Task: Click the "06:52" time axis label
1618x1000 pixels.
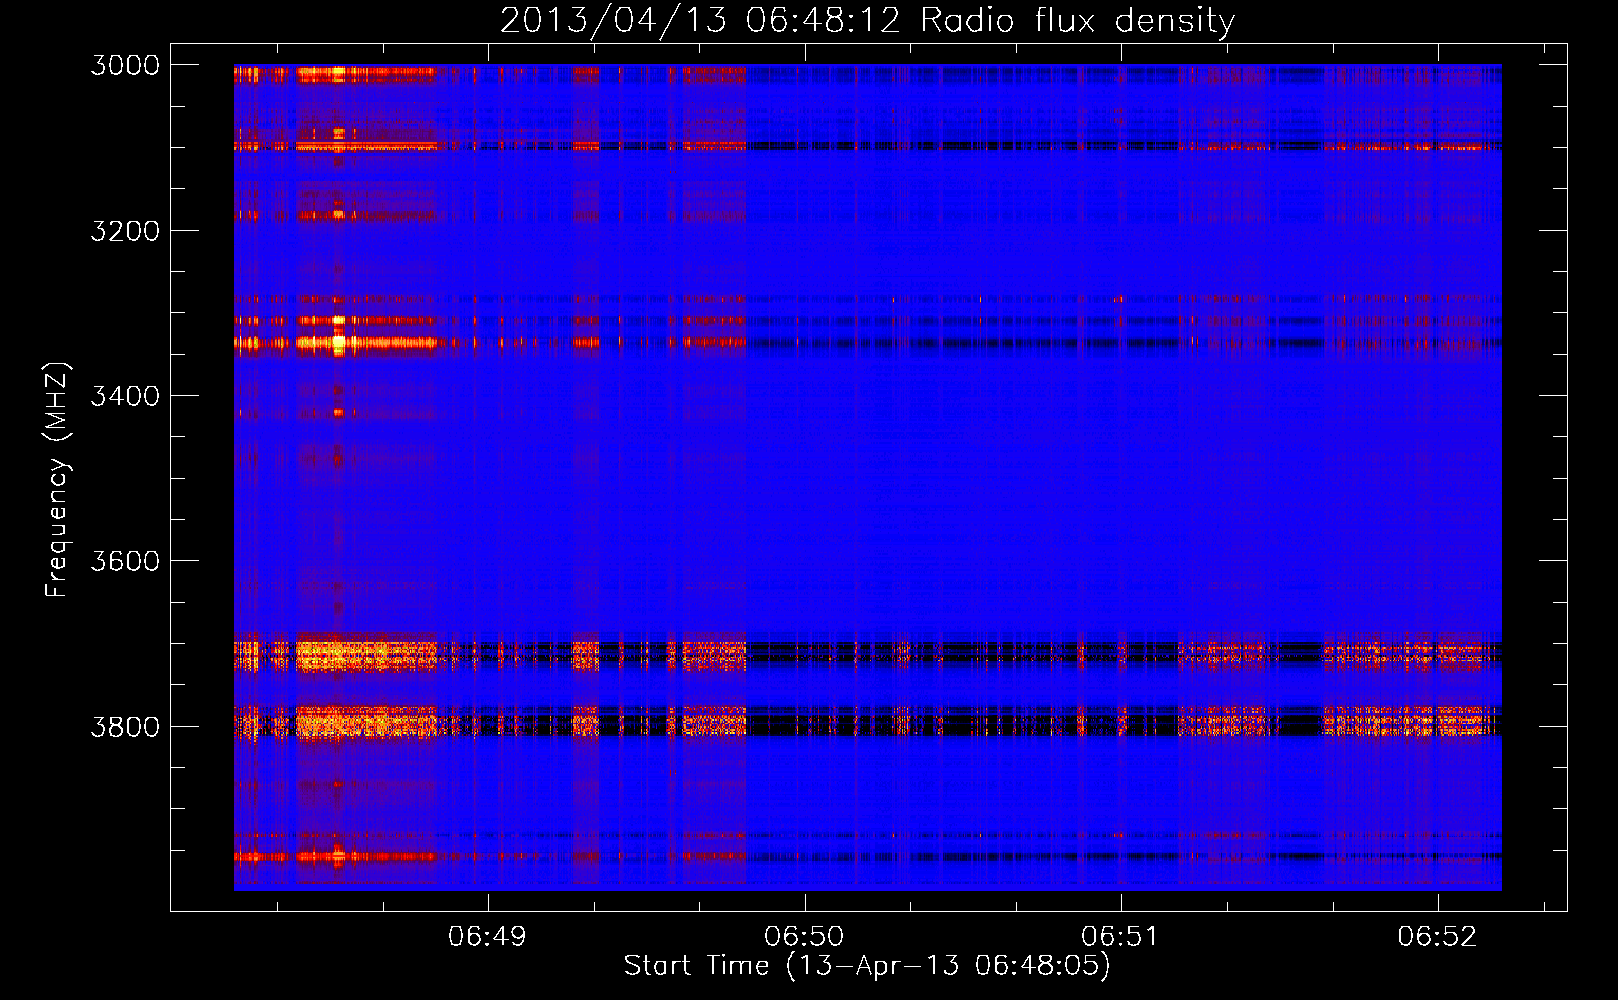Action: 1437,936
